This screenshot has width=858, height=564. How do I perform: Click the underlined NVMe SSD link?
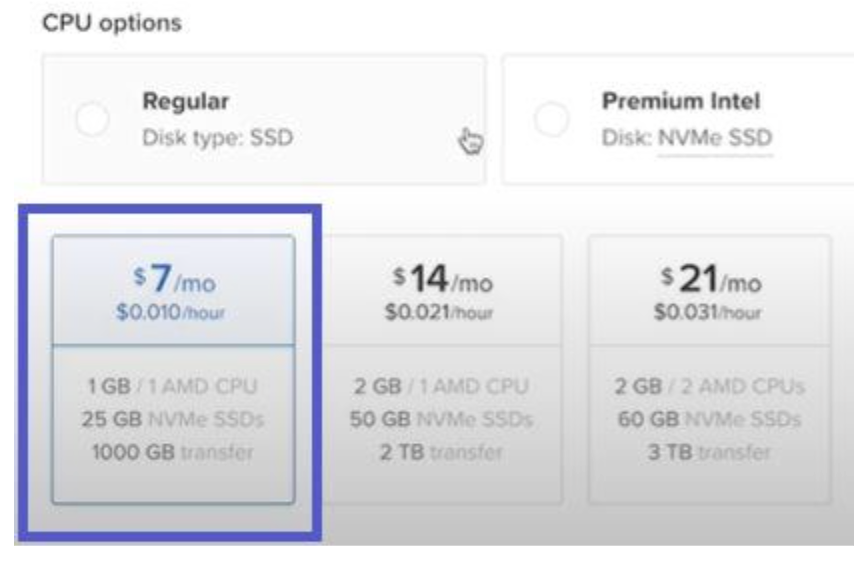[715, 138]
